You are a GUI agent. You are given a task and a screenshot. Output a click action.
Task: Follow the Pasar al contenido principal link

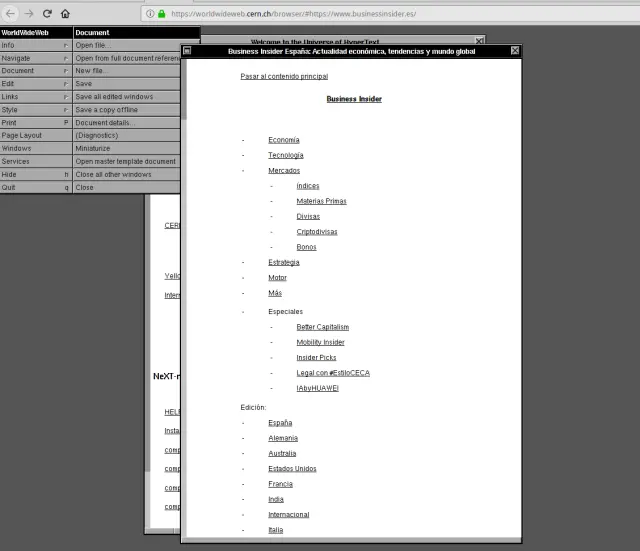284,76
